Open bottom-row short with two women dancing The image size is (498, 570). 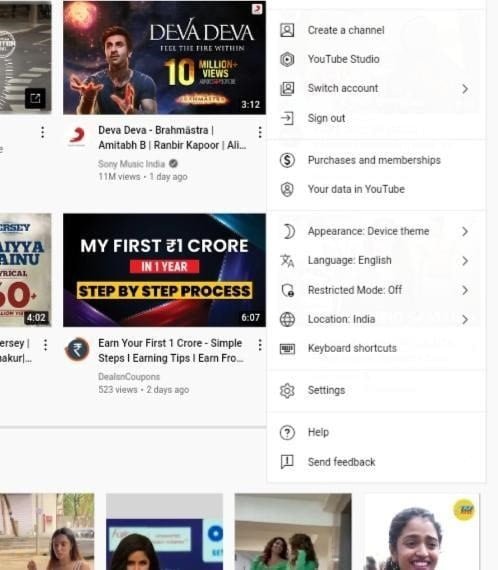(293, 531)
